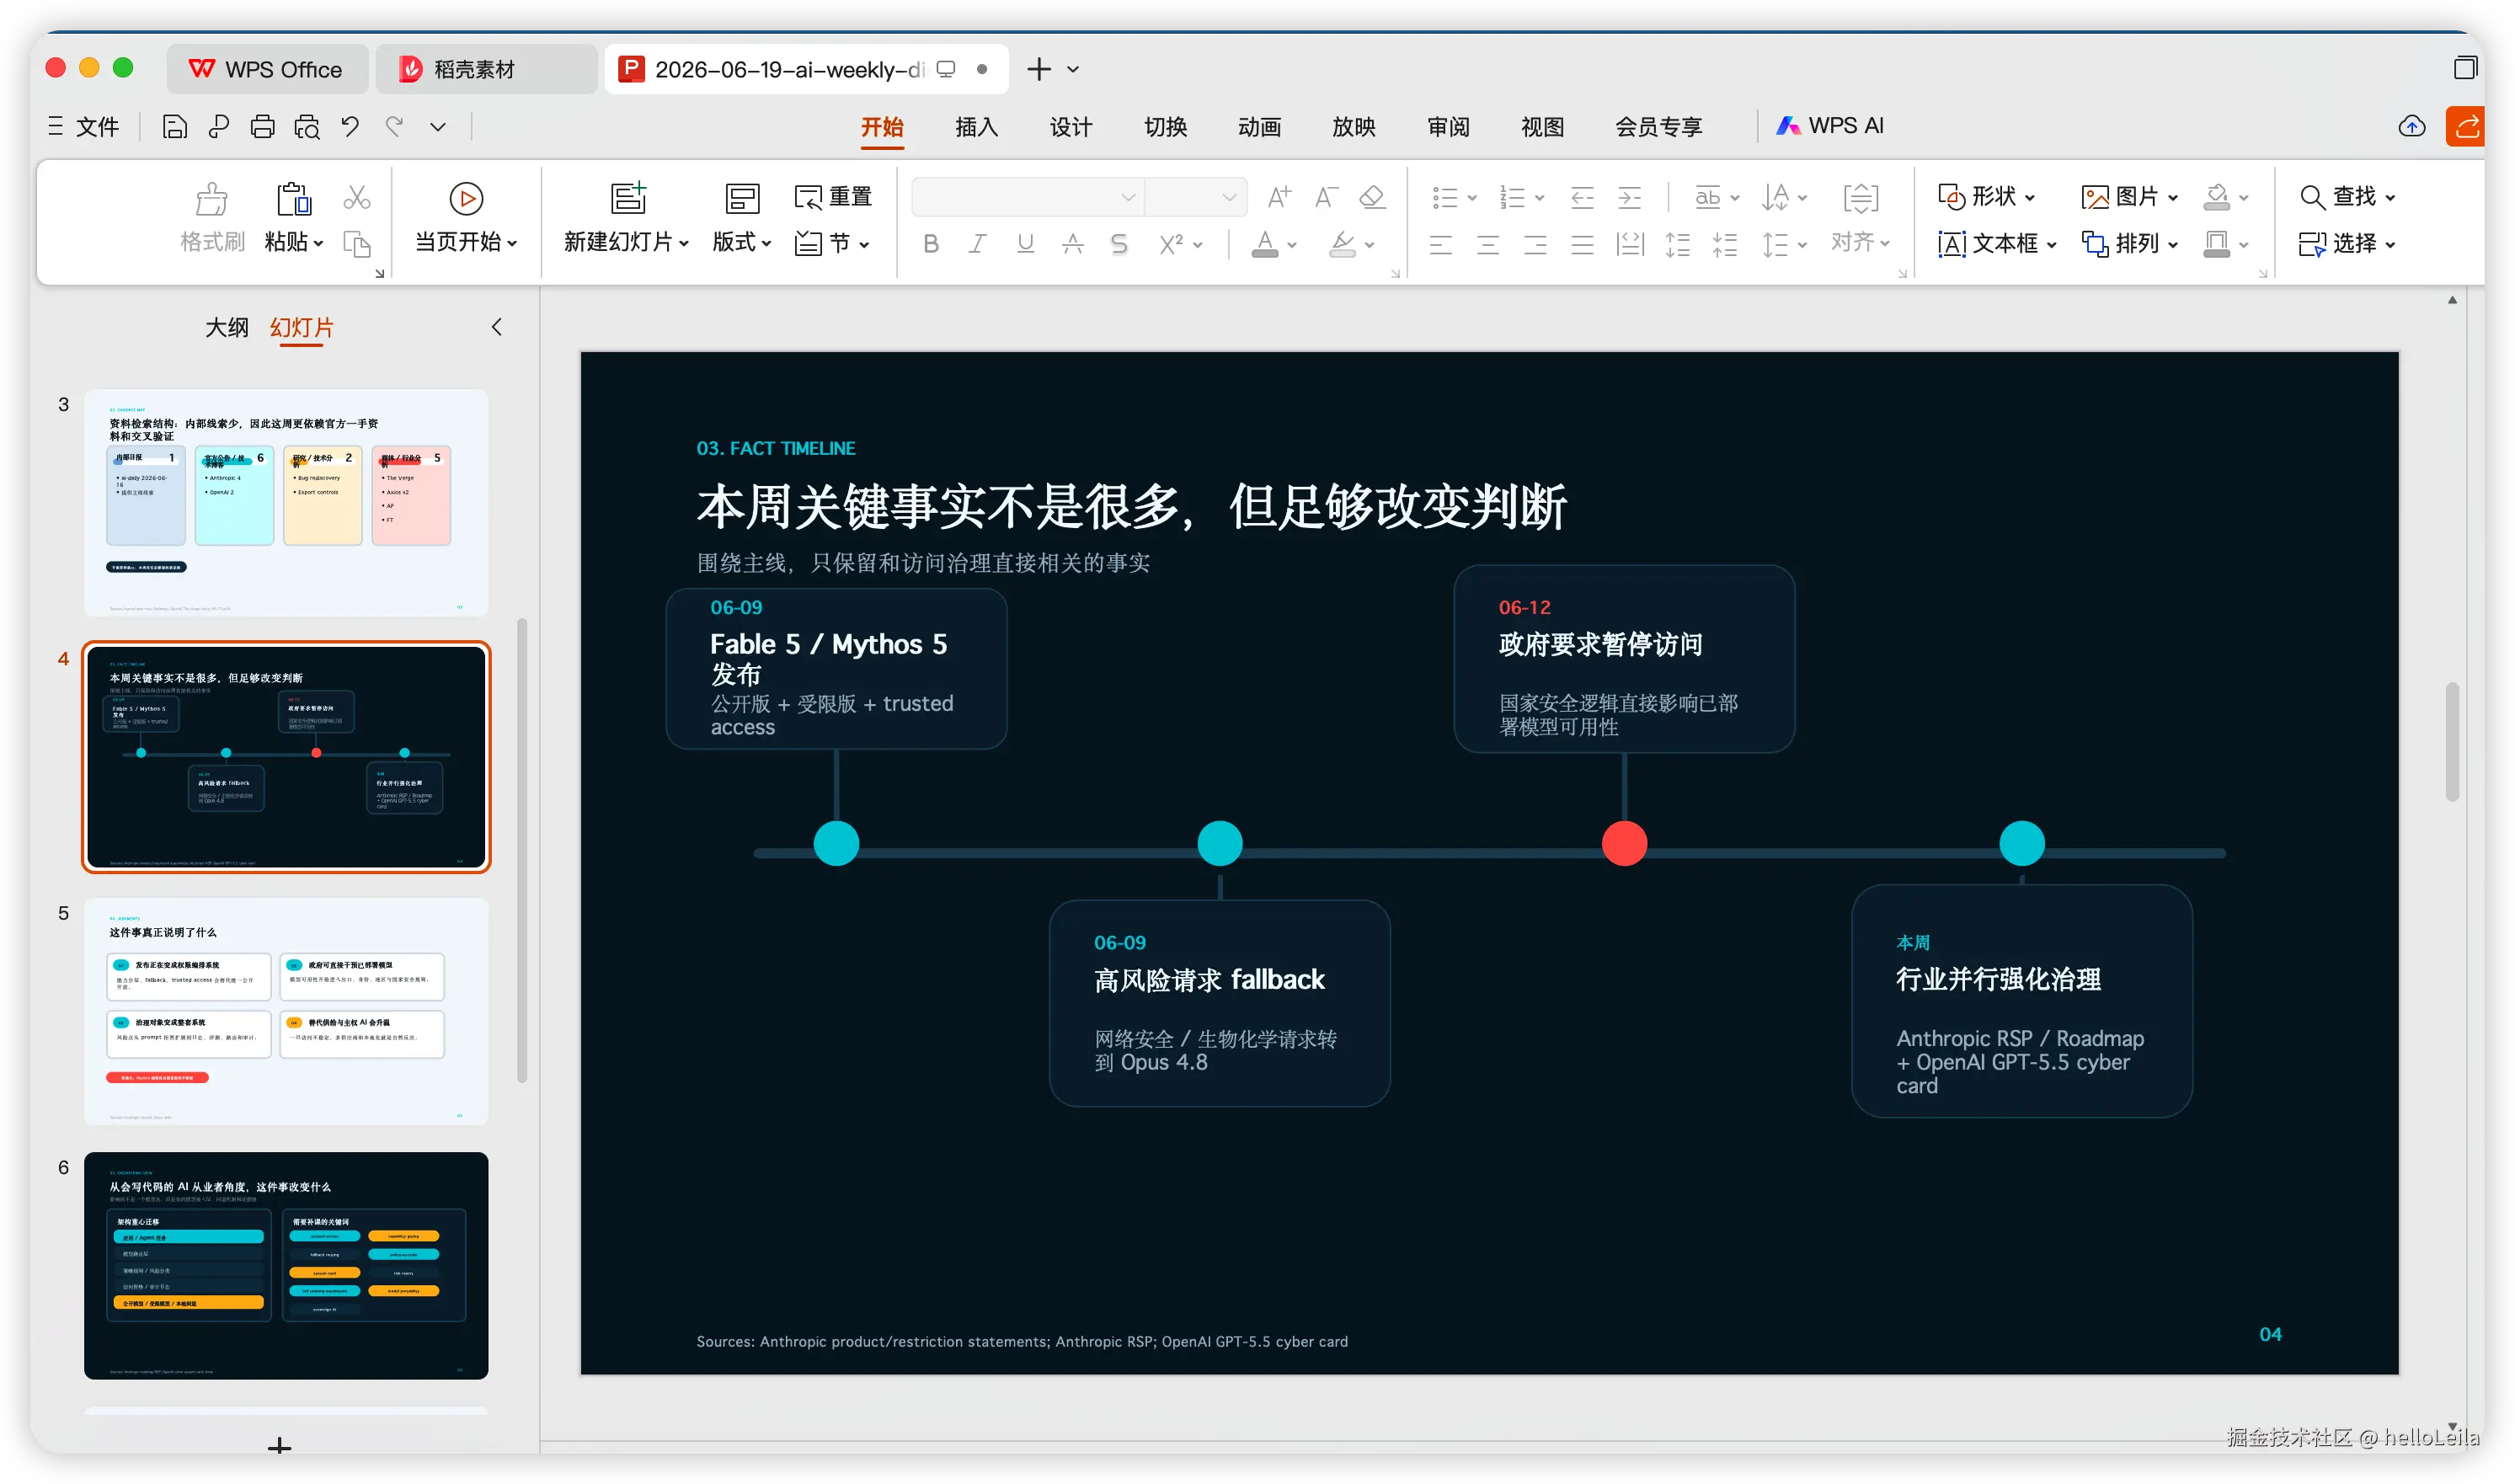Click the New Slide (新建幻灯片) icon
Image resolution: width=2515 pixels, height=1484 pixels.
tap(628, 198)
